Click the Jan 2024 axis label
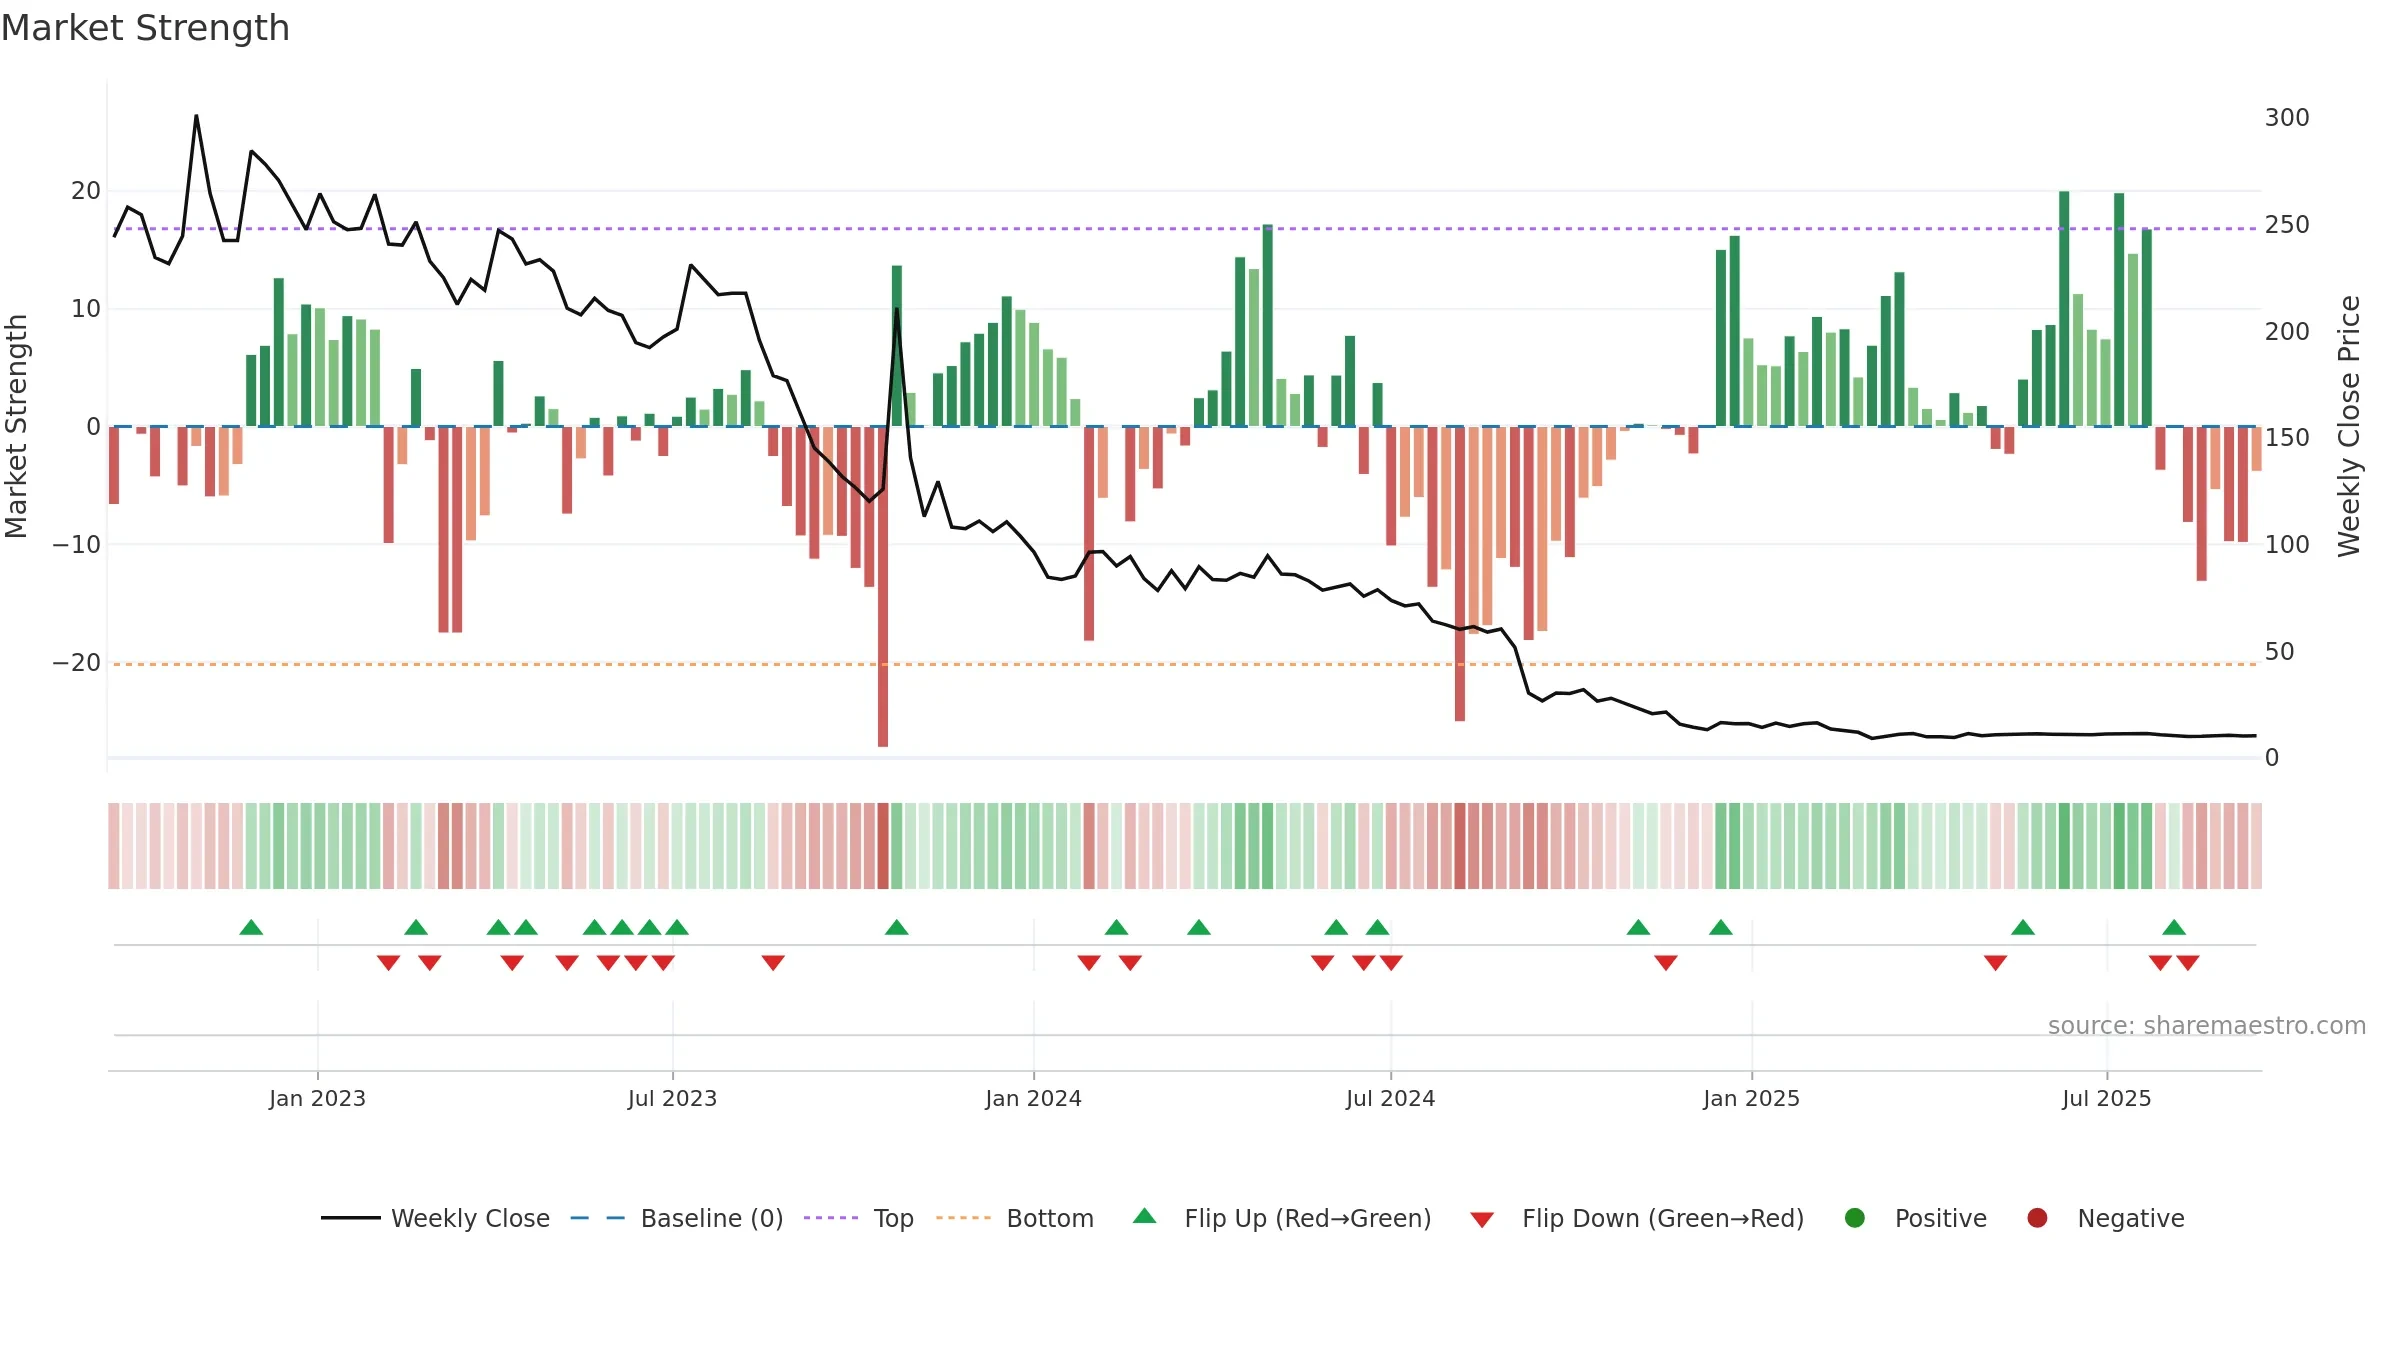This screenshot has width=2400, height=1350. [x=1033, y=1099]
